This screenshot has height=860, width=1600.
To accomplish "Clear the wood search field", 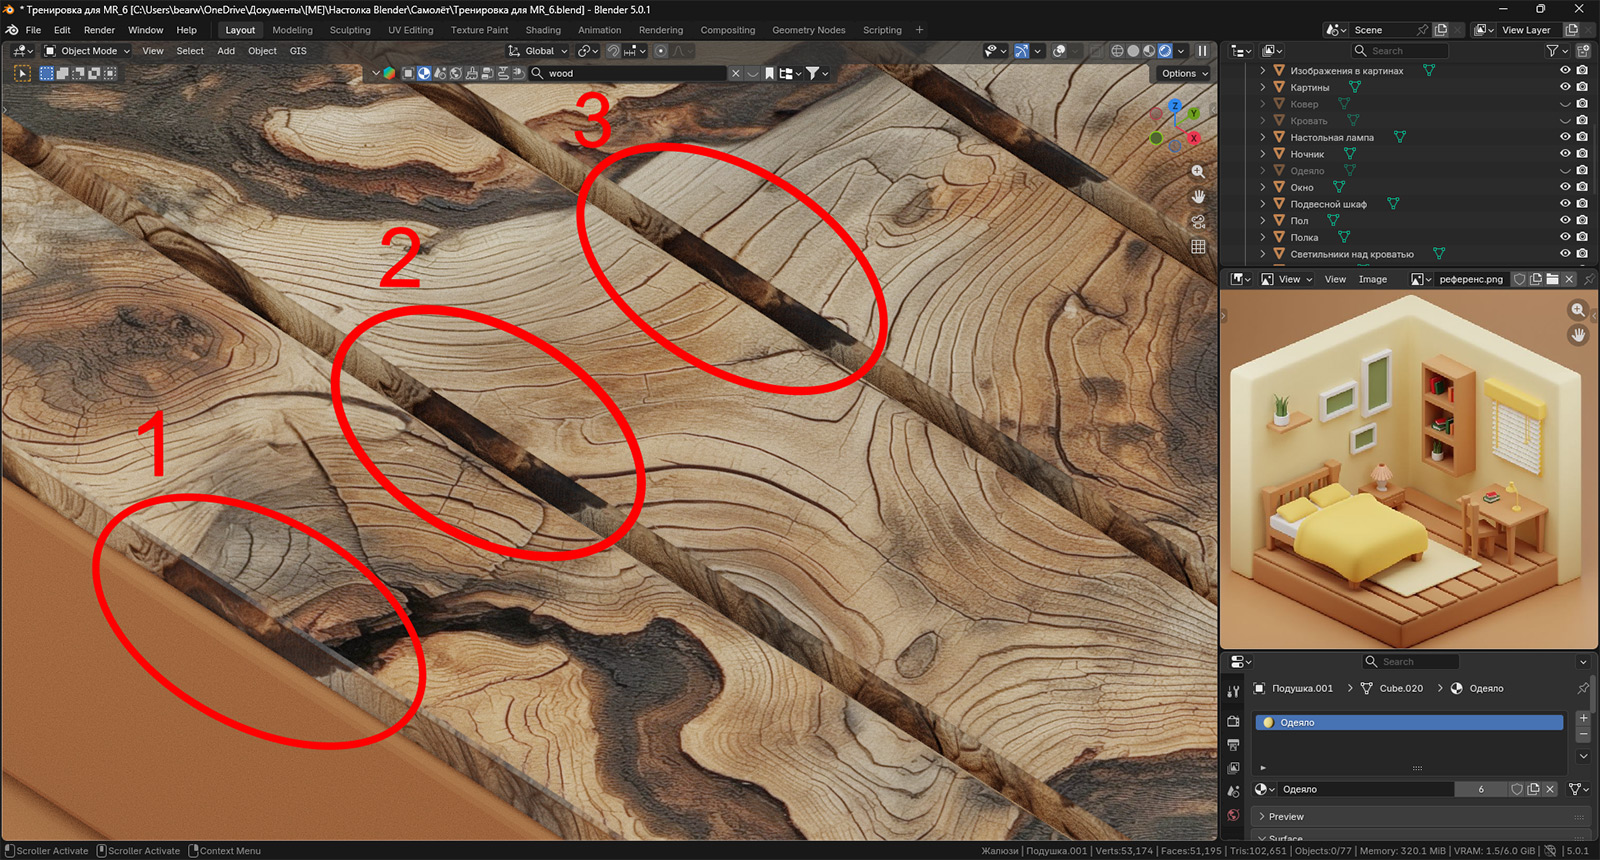I will (x=736, y=73).
